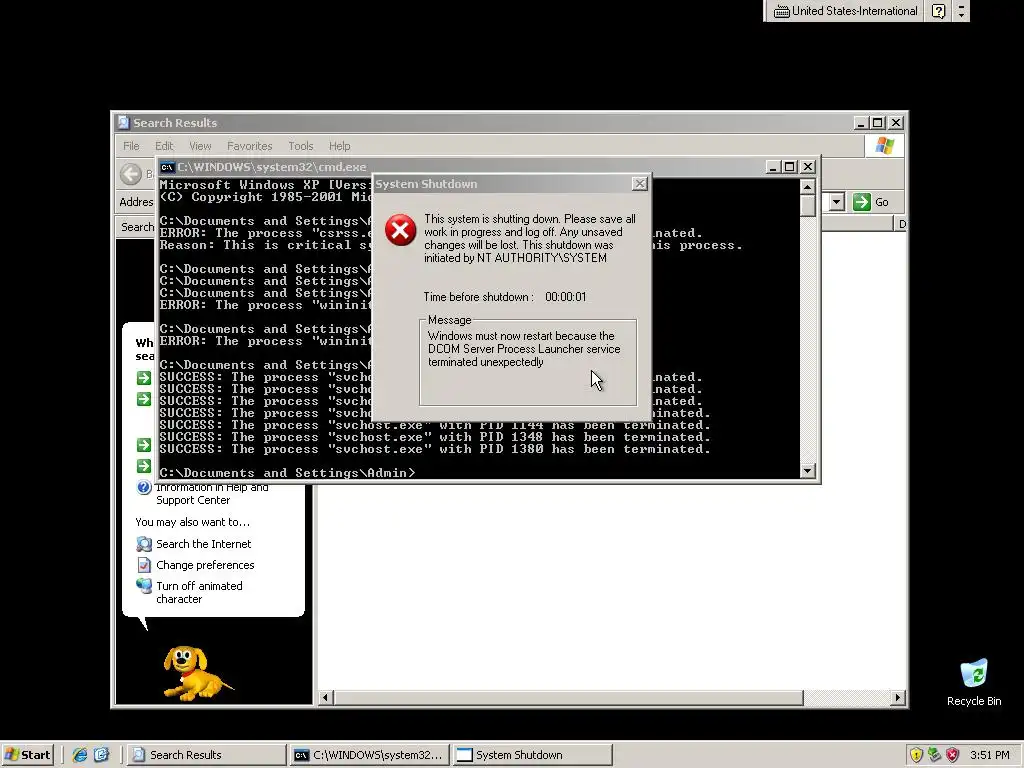Click svchost.exe PID 1380 terminated line
Viewport: 1024px width, 768px height.
pos(435,449)
